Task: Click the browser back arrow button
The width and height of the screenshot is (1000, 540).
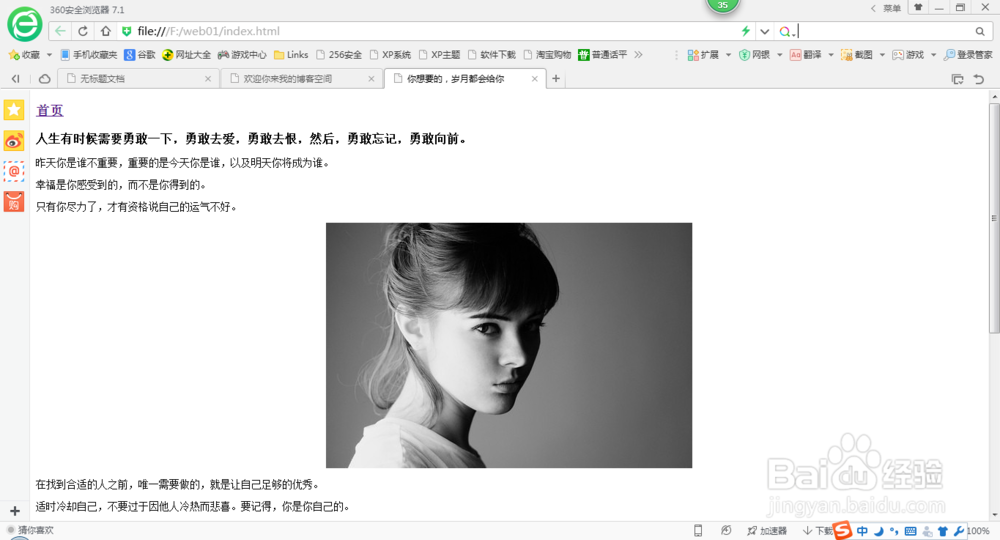Action: 60,31
